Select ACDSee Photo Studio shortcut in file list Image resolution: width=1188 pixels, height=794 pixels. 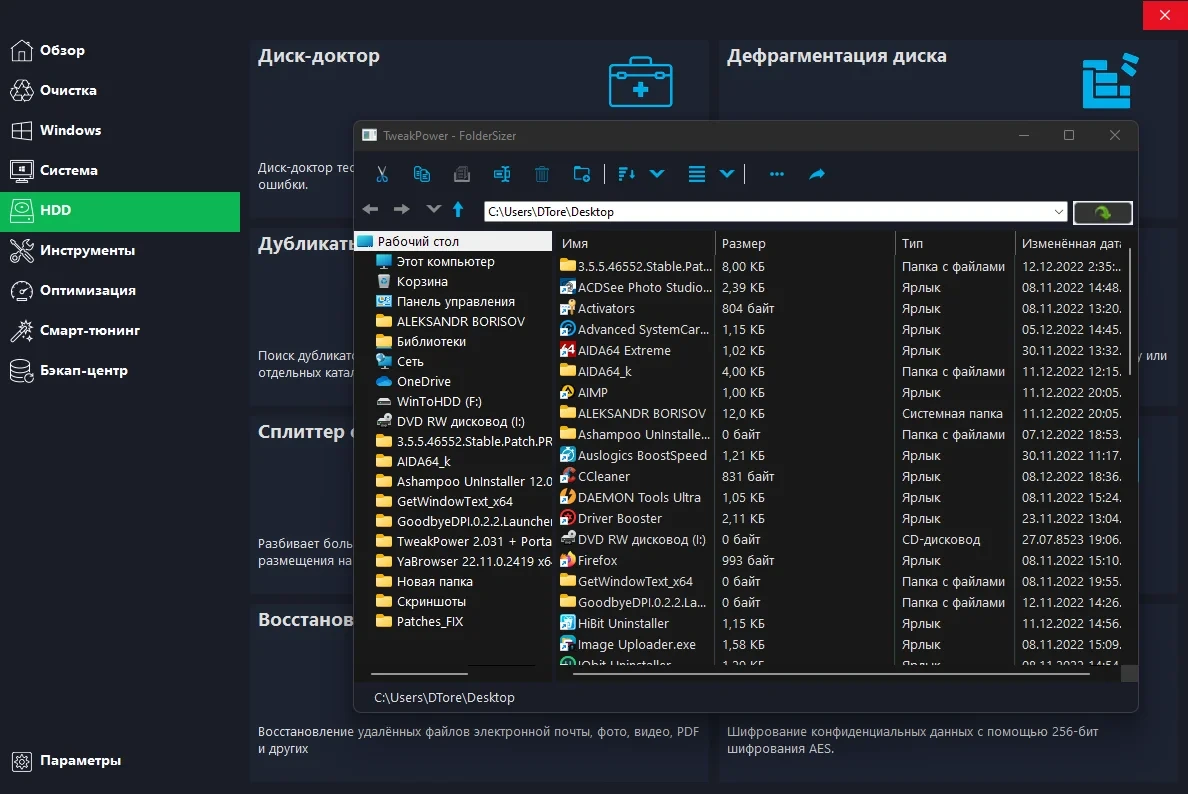coord(635,288)
